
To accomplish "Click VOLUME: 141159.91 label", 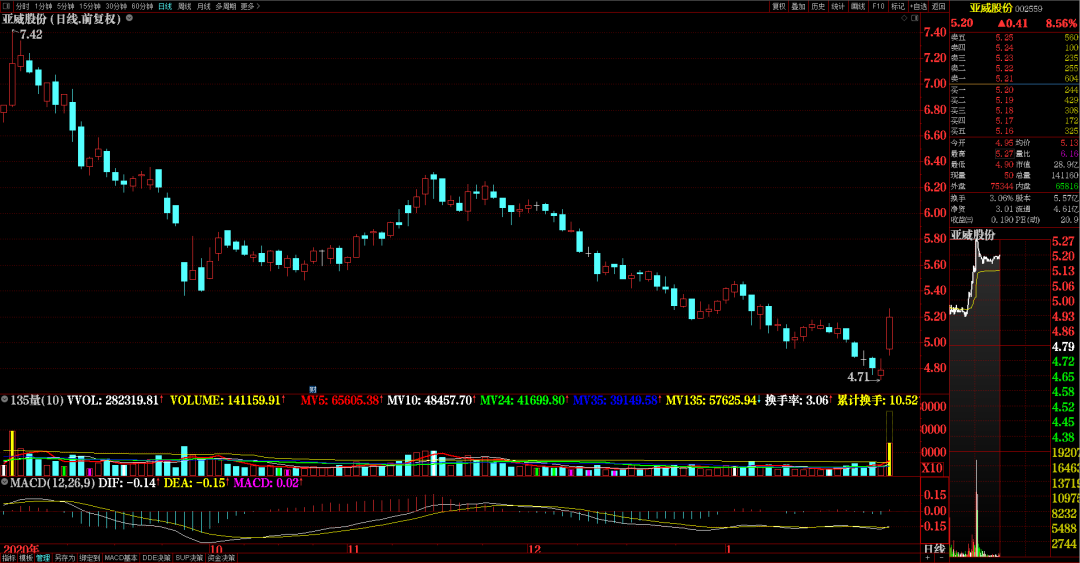I will tap(225, 400).
